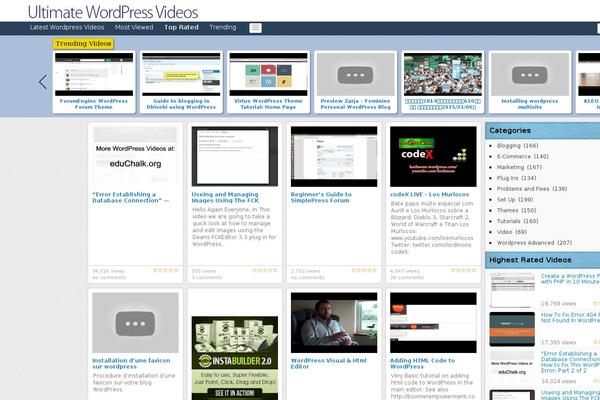Open Adding HTML Code to WordPress thumbnail
This screenshot has width=600, height=400.
[433, 323]
